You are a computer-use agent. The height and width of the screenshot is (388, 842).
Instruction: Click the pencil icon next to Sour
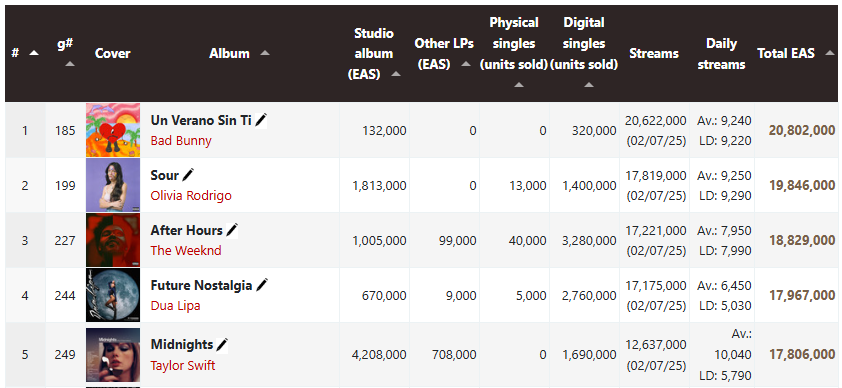coord(188,175)
